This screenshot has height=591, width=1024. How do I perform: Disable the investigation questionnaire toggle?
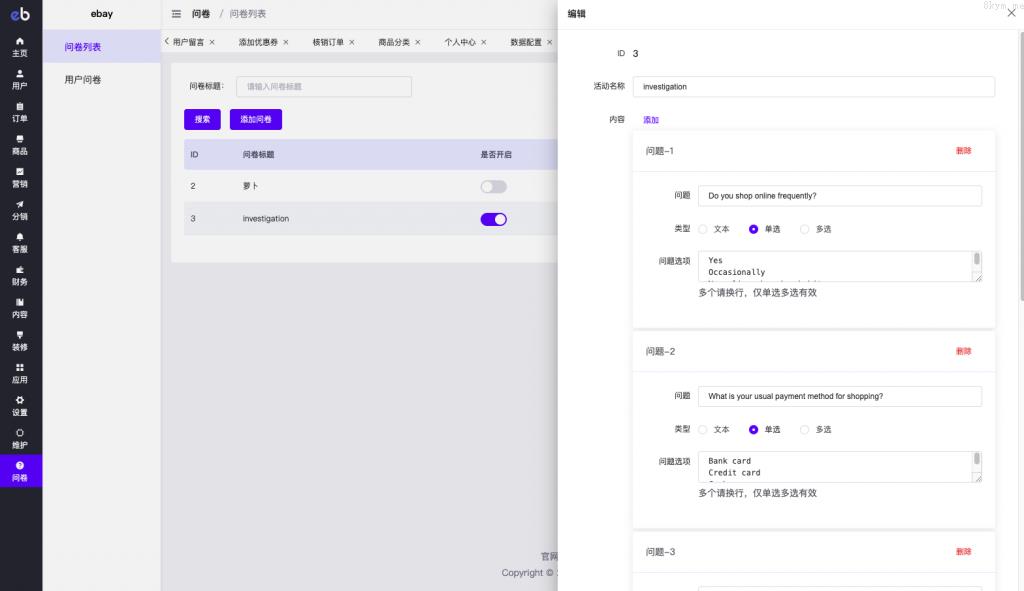[x=493, y=219]
